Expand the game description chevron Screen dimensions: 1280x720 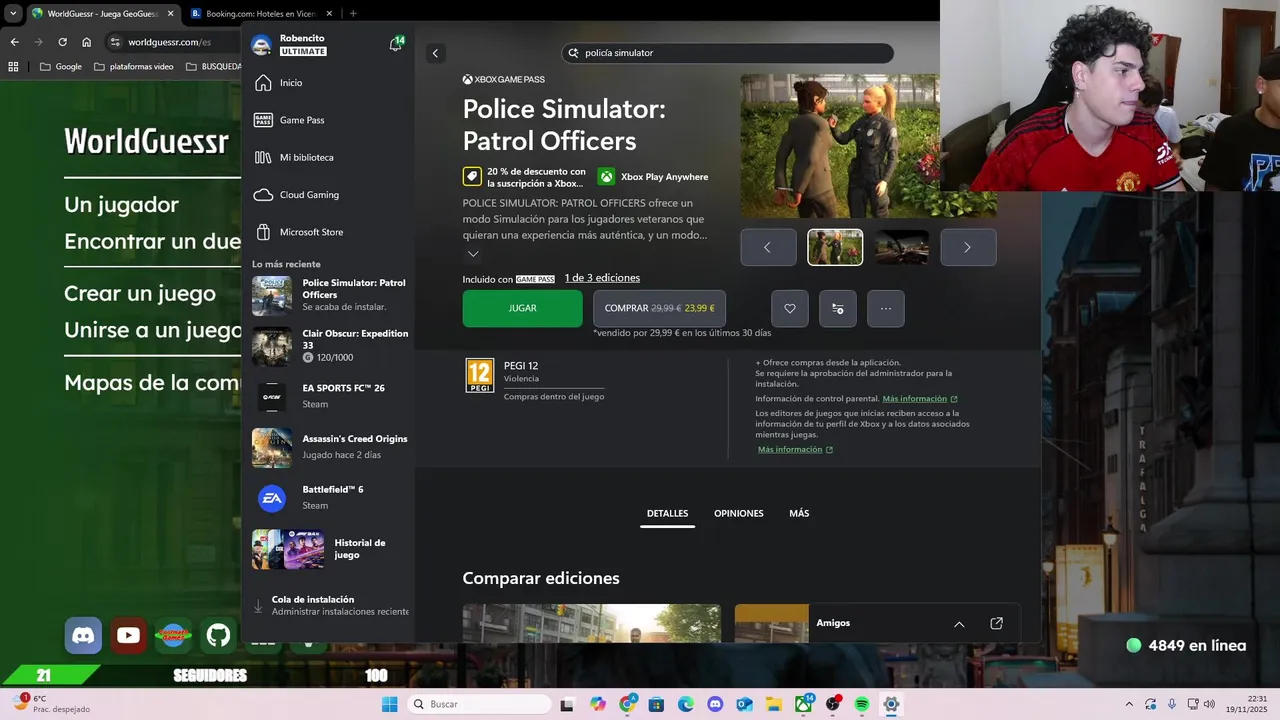tap(473, 254)
